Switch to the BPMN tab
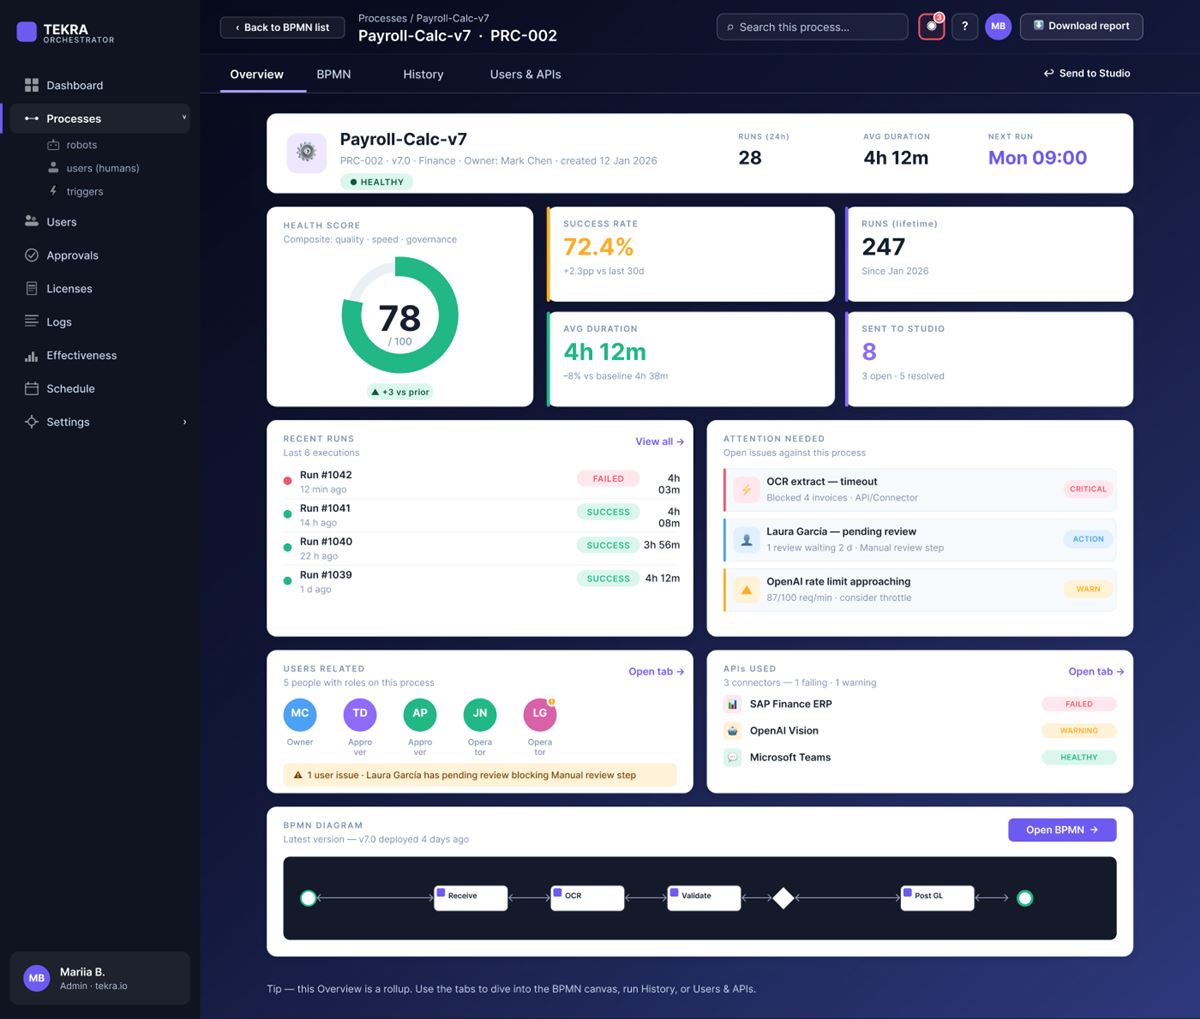Image resolution: width=1200 pixels, height=1019 pixels. tap(334, 74)
